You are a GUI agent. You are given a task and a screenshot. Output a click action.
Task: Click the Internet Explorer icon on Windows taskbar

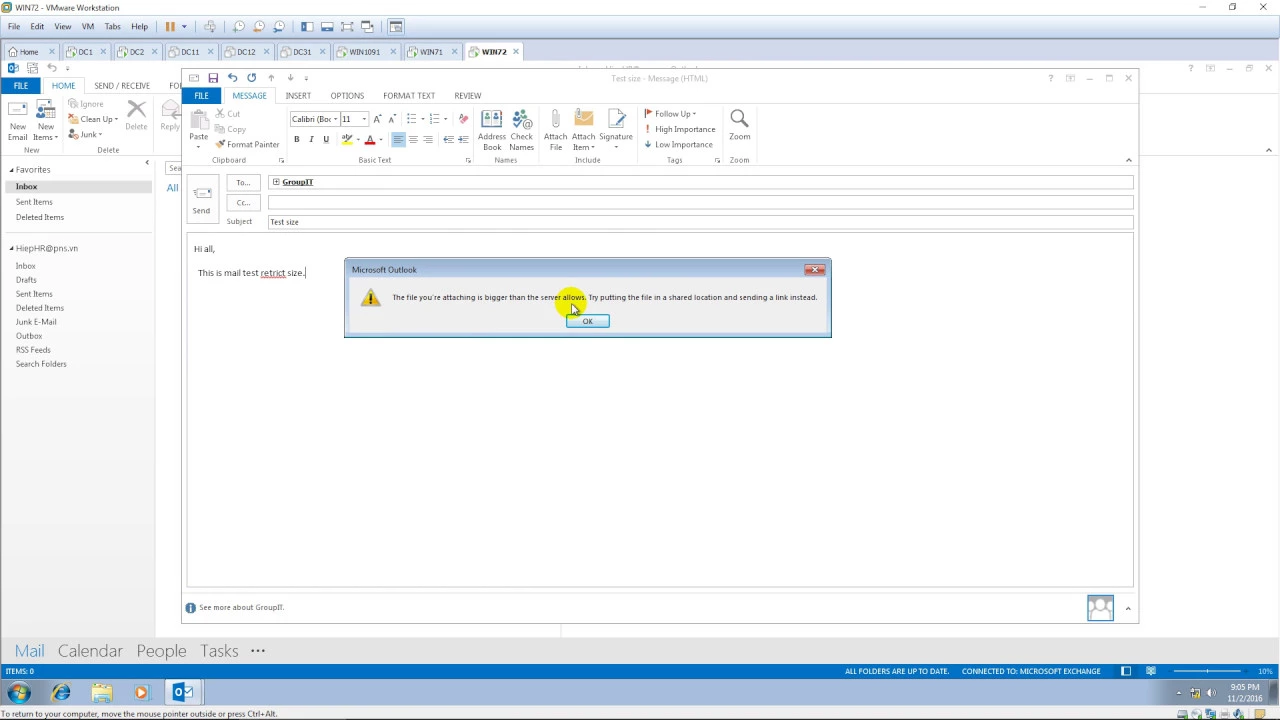(61, 692)
